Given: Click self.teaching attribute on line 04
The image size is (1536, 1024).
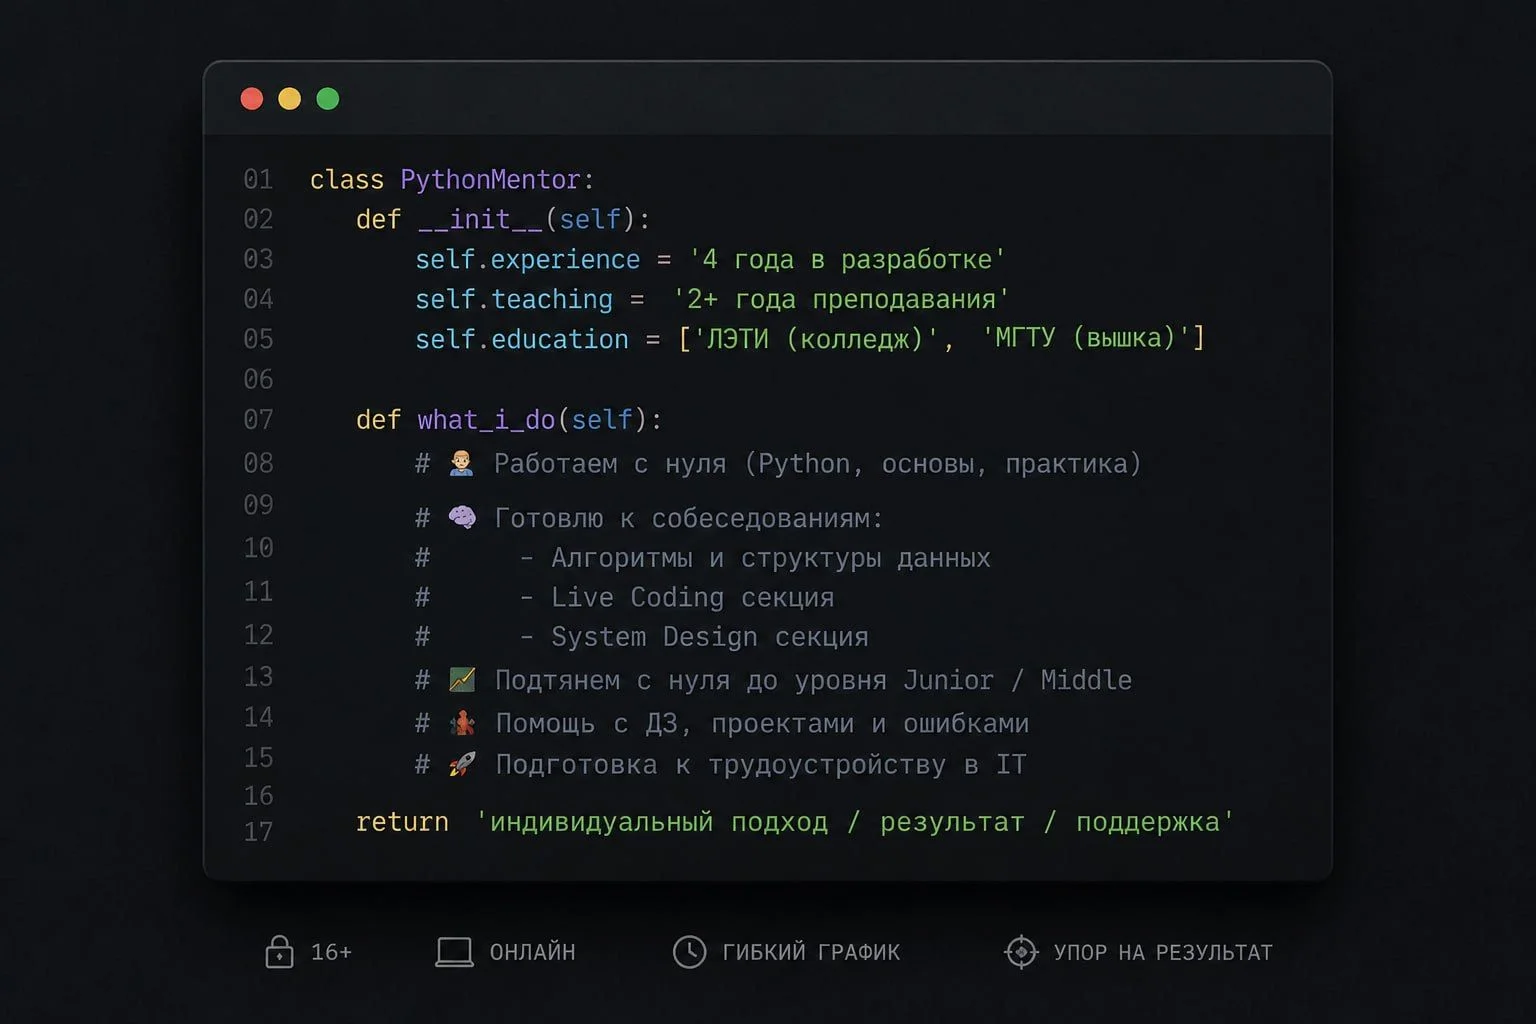Looking at the screenshot, I should (x=514, y=300).
